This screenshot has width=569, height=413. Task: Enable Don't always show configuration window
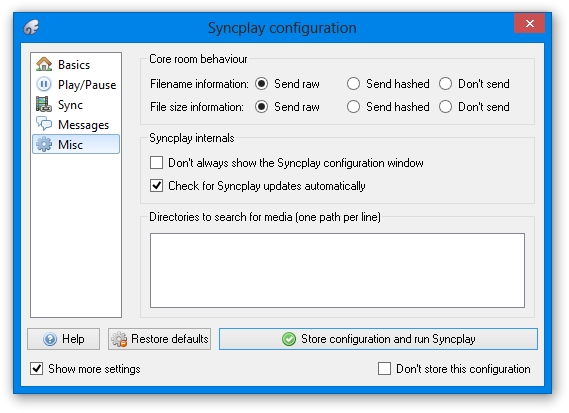[x=156, y=163]
